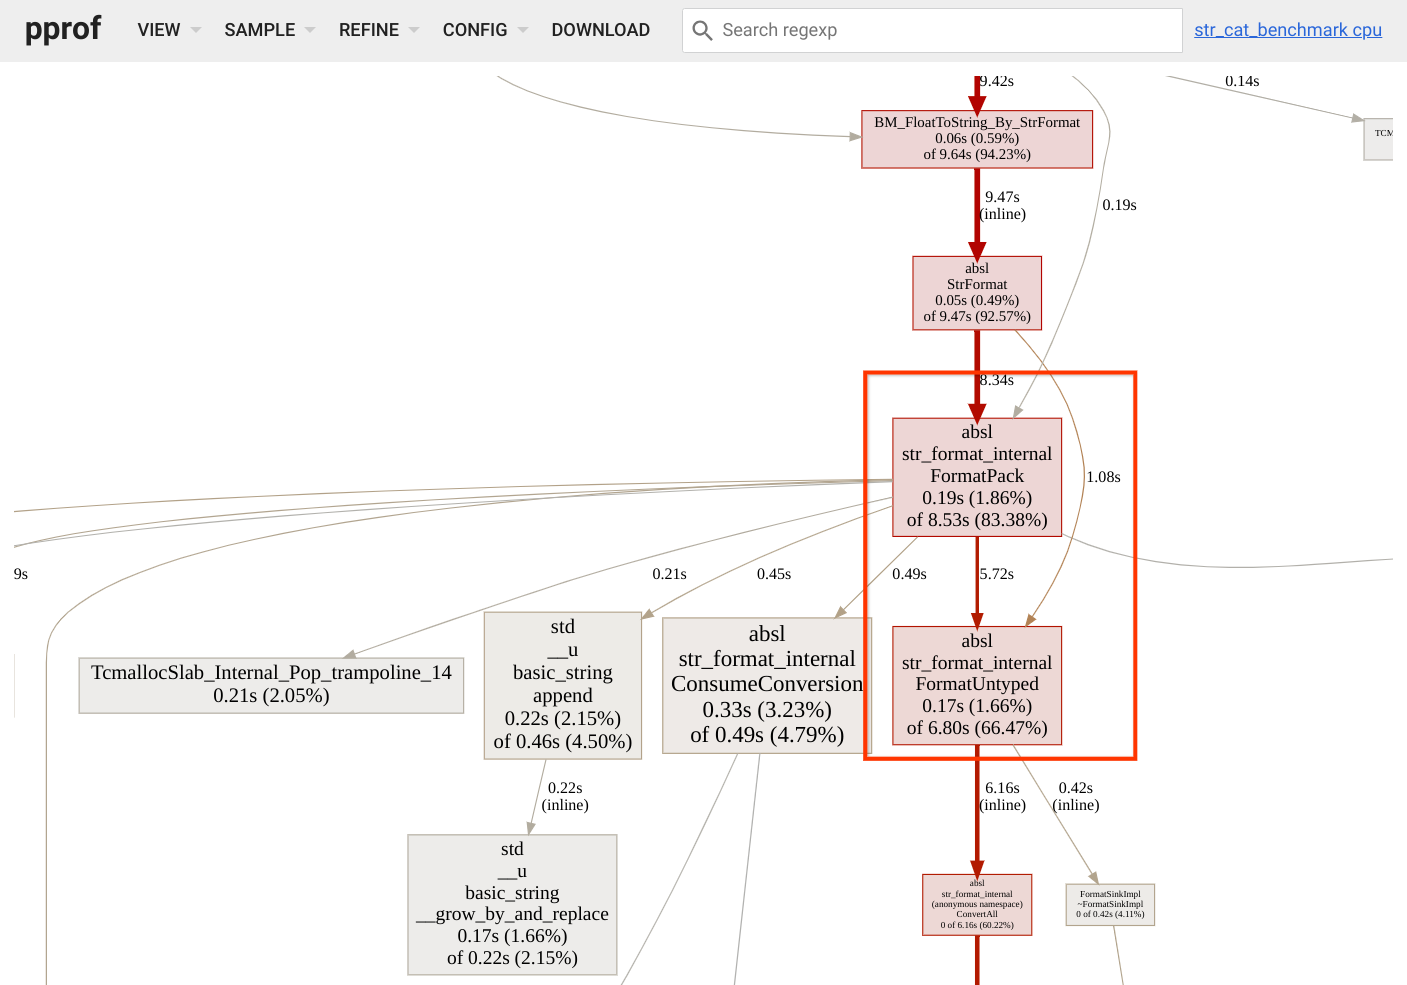Screen dimensions: 1407x985
Task: Expand the SAMPLE dropdown
Action: [268, 30]
